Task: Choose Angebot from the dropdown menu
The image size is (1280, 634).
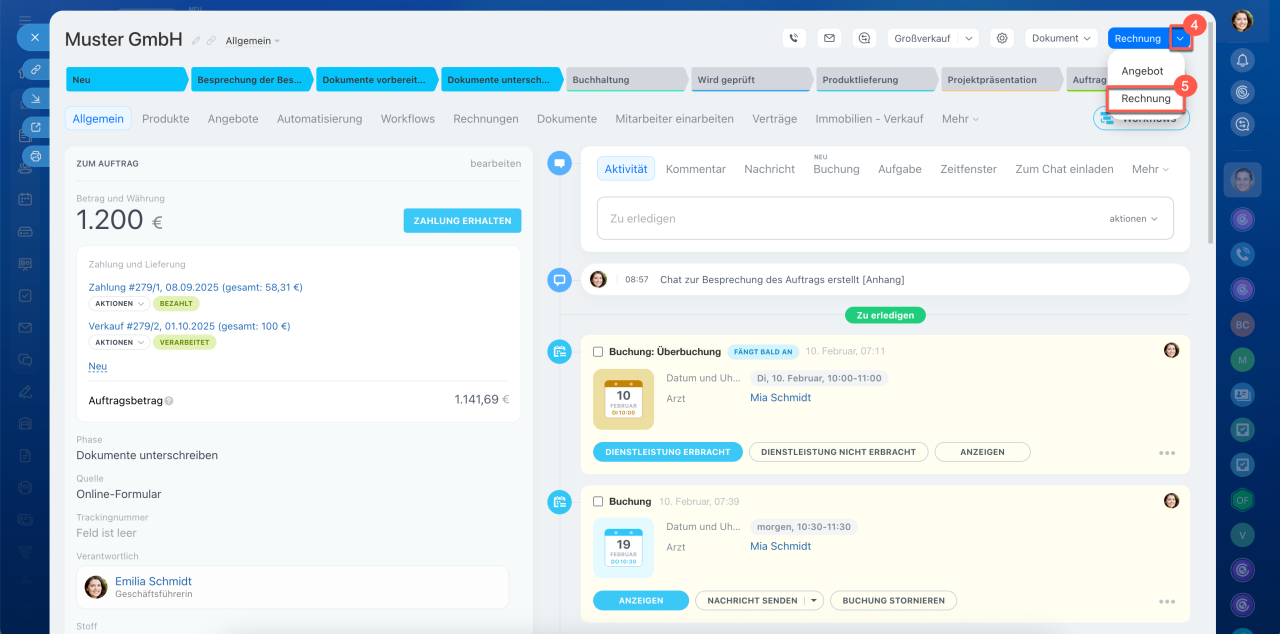Action: tap(1142, 71)
